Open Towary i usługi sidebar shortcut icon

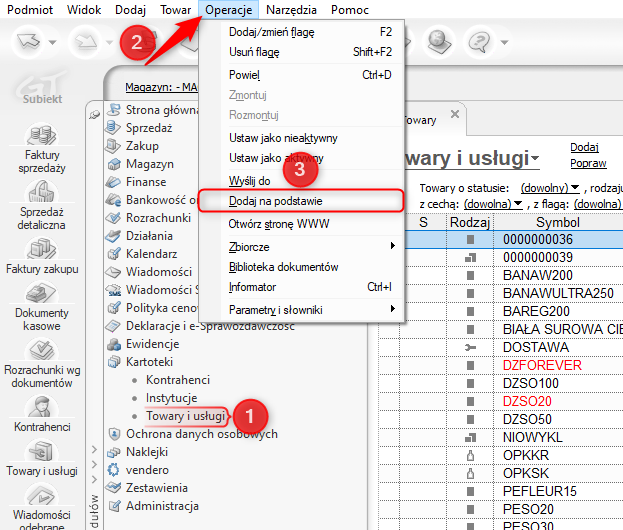point(42,451)
